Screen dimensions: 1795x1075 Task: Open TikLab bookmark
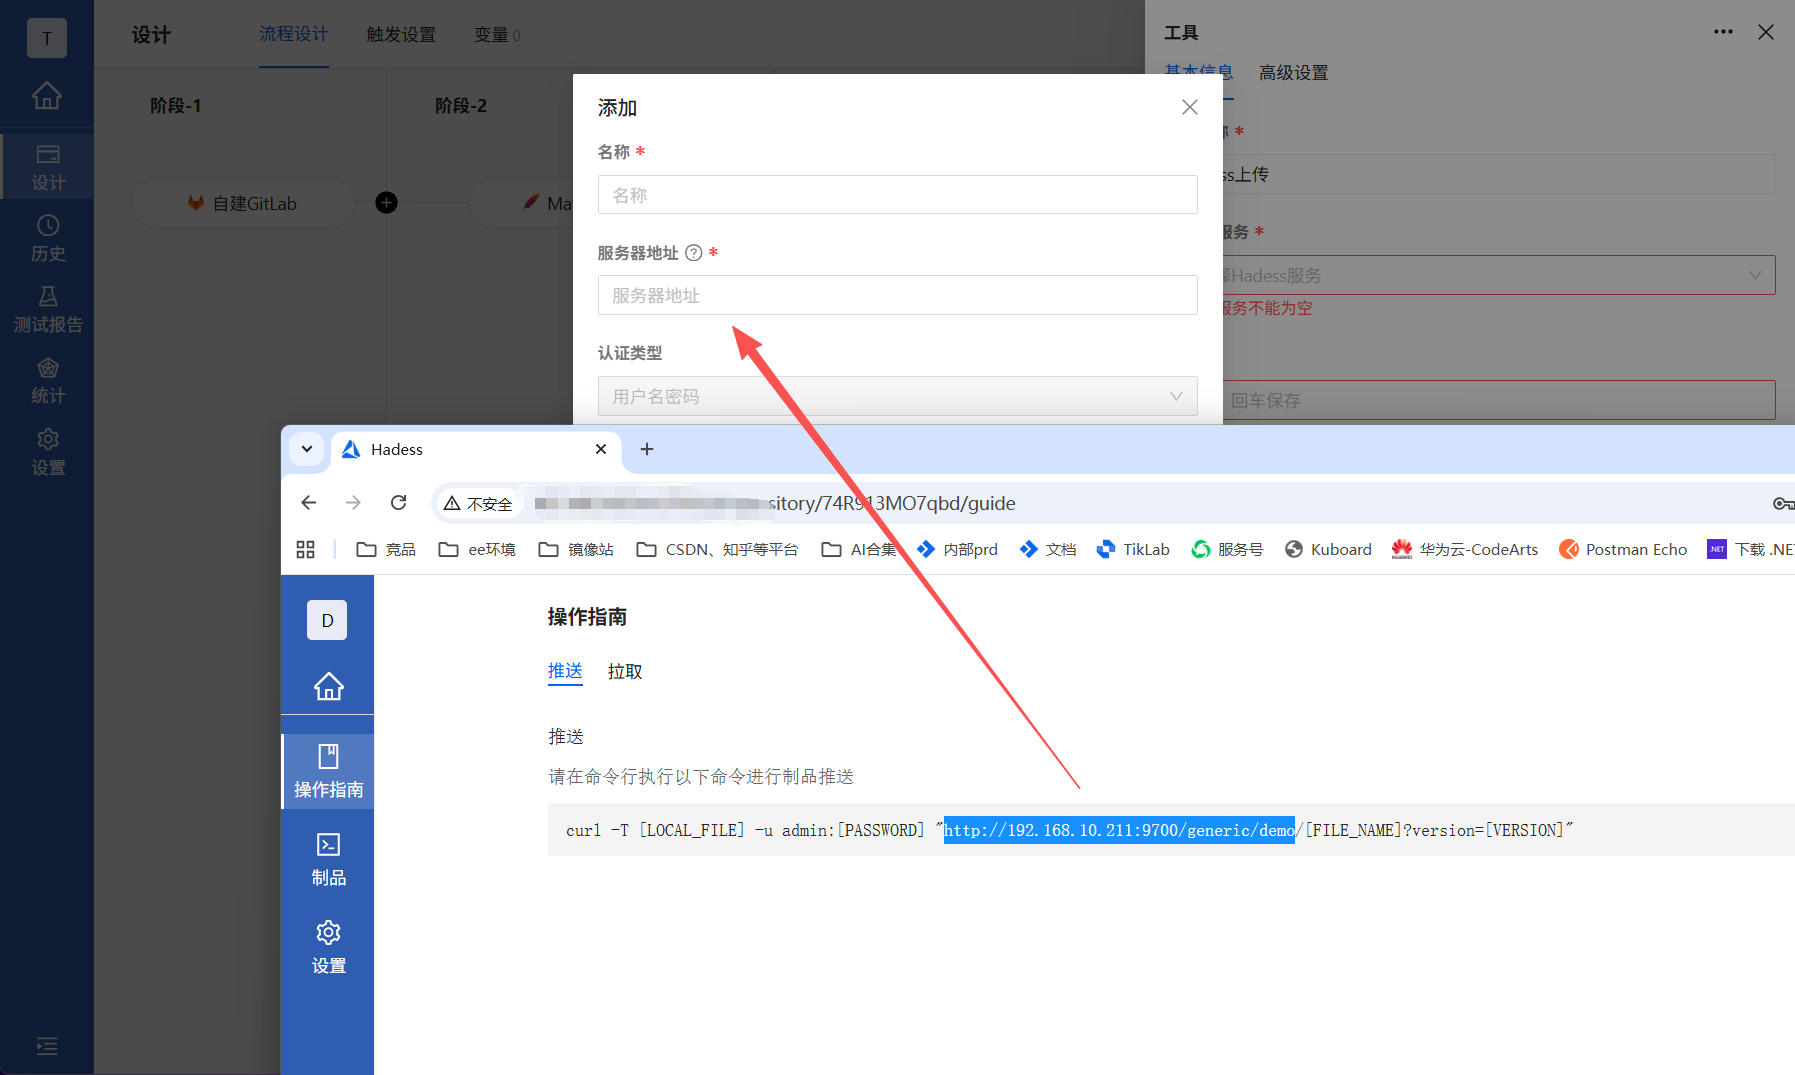(1133, 549)
